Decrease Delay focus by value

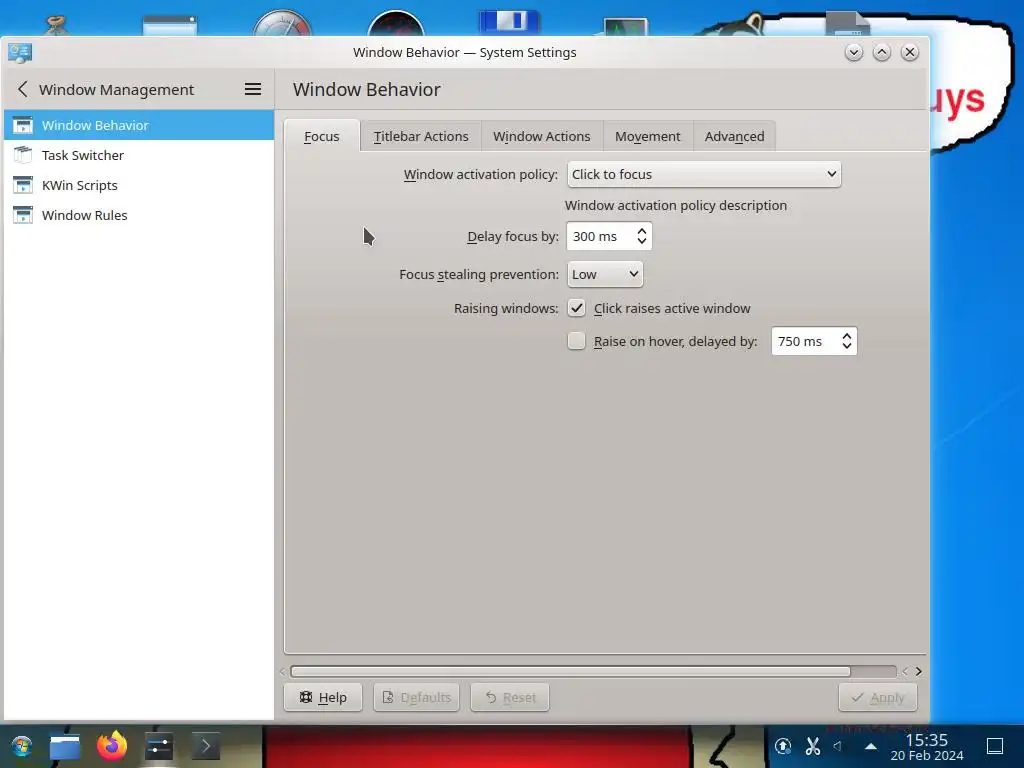642,242
